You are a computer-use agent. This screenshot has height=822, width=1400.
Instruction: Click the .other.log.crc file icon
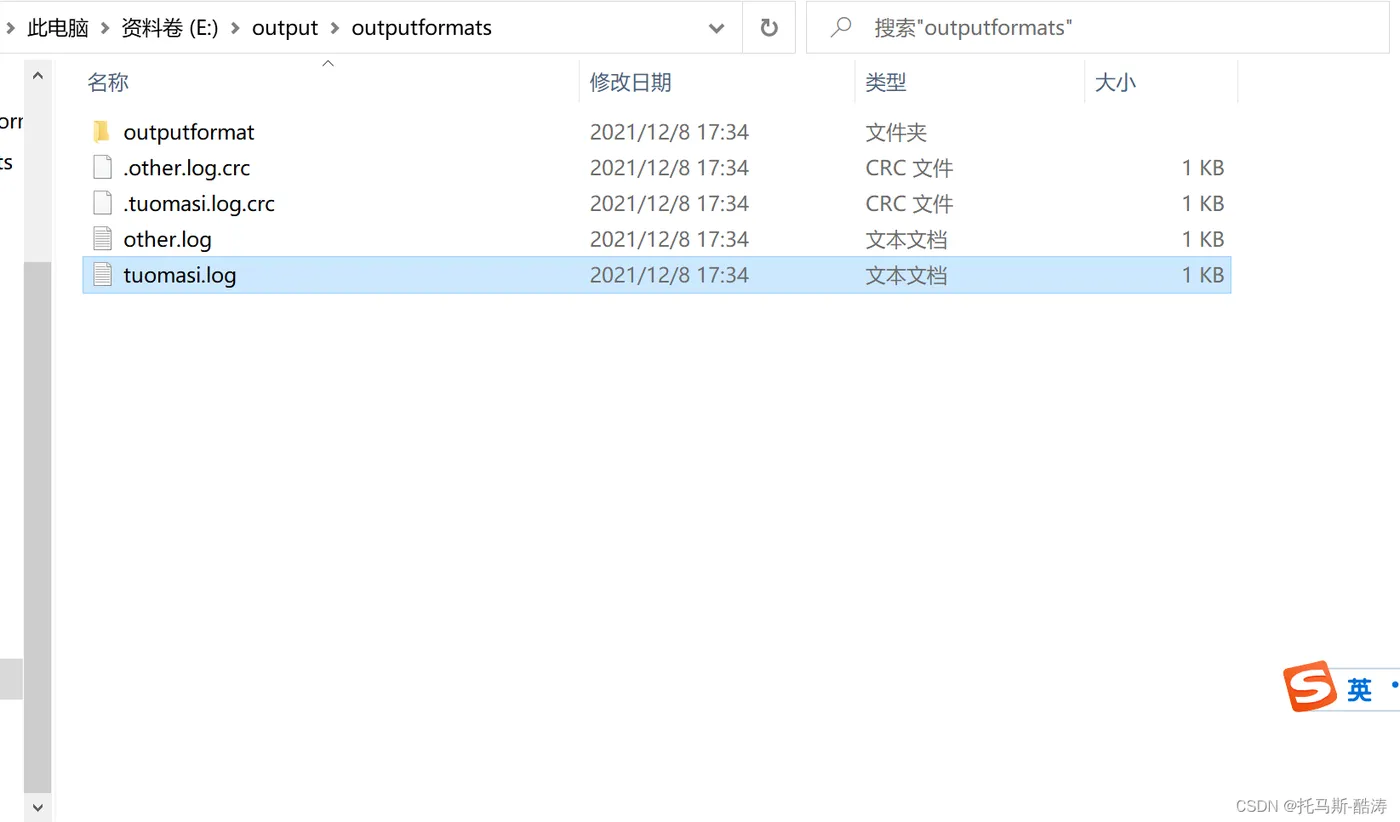click(101, 167)
